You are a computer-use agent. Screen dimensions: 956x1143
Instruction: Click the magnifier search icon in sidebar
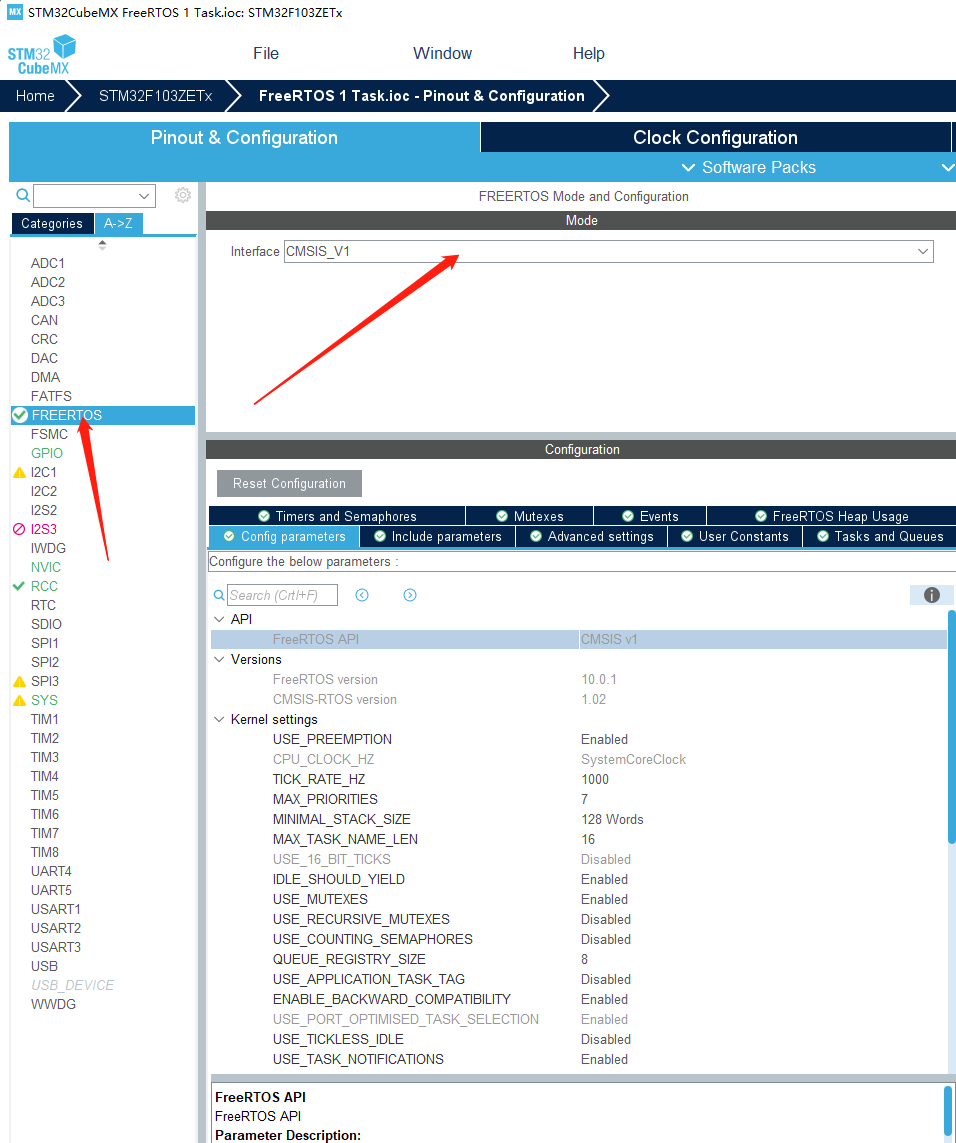point(21,195)
